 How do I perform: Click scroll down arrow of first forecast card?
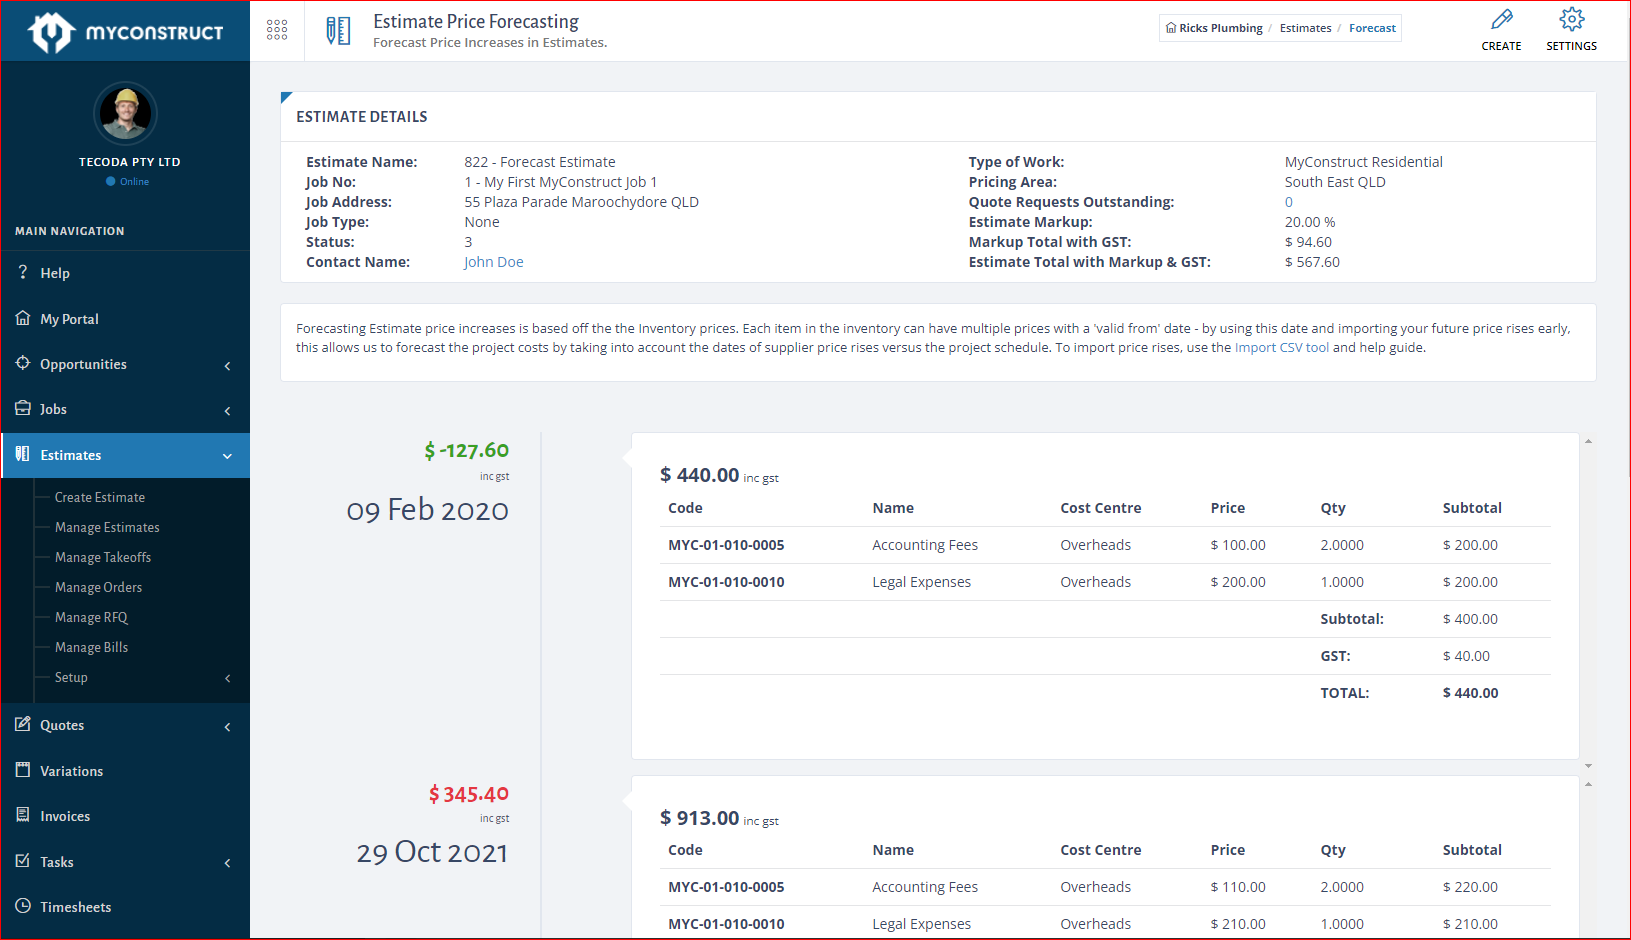coord(1588,766)
